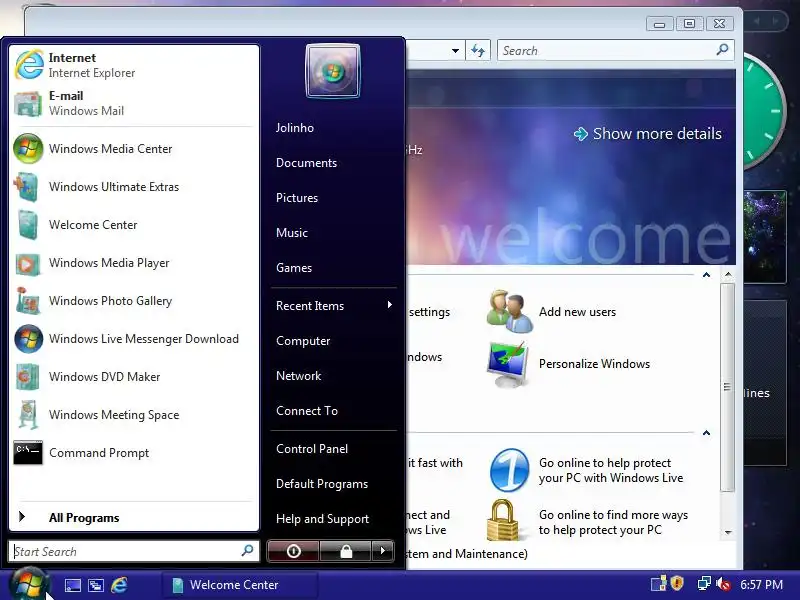The height and width of the screenshot is (600, 800).
Task: Collapse the Offers from Microsoft section chevron
Action: pos(707,433)
